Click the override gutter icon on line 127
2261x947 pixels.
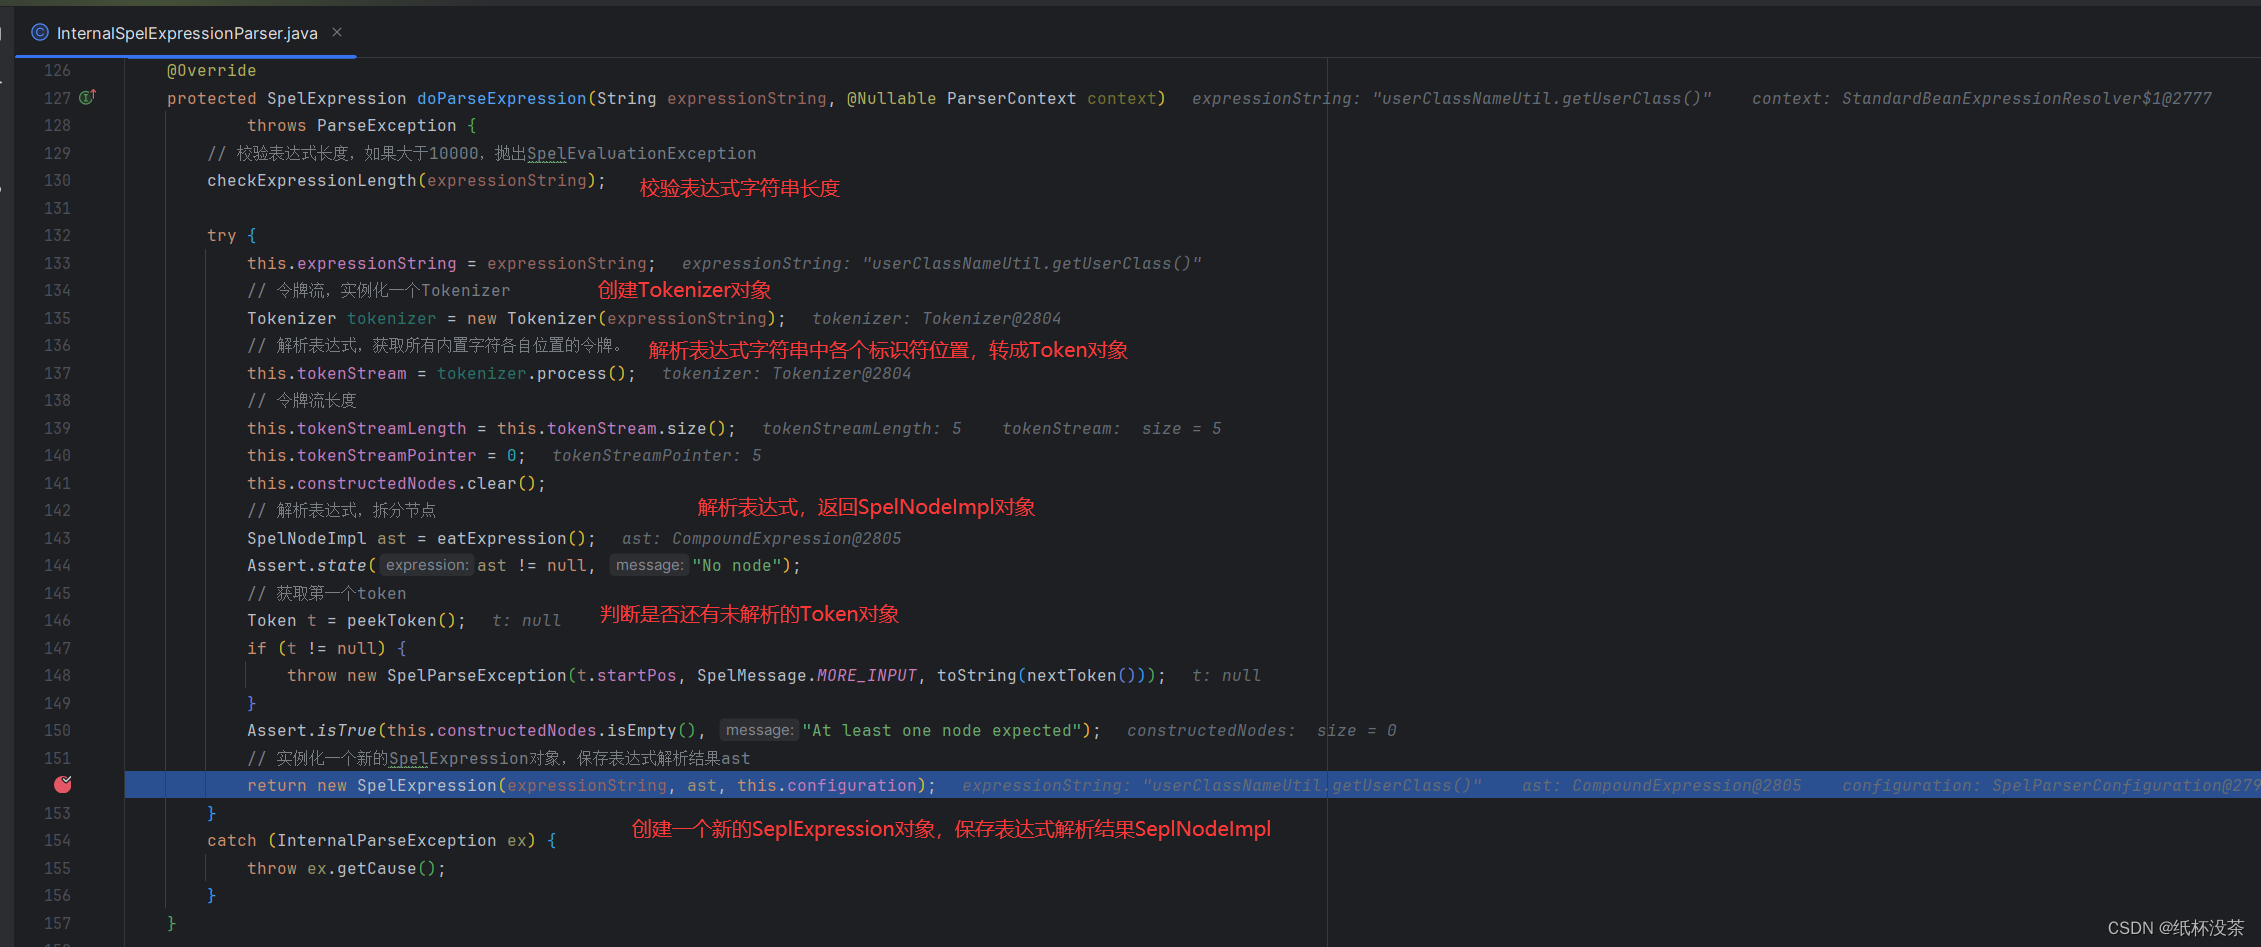[x=88, y=97]
